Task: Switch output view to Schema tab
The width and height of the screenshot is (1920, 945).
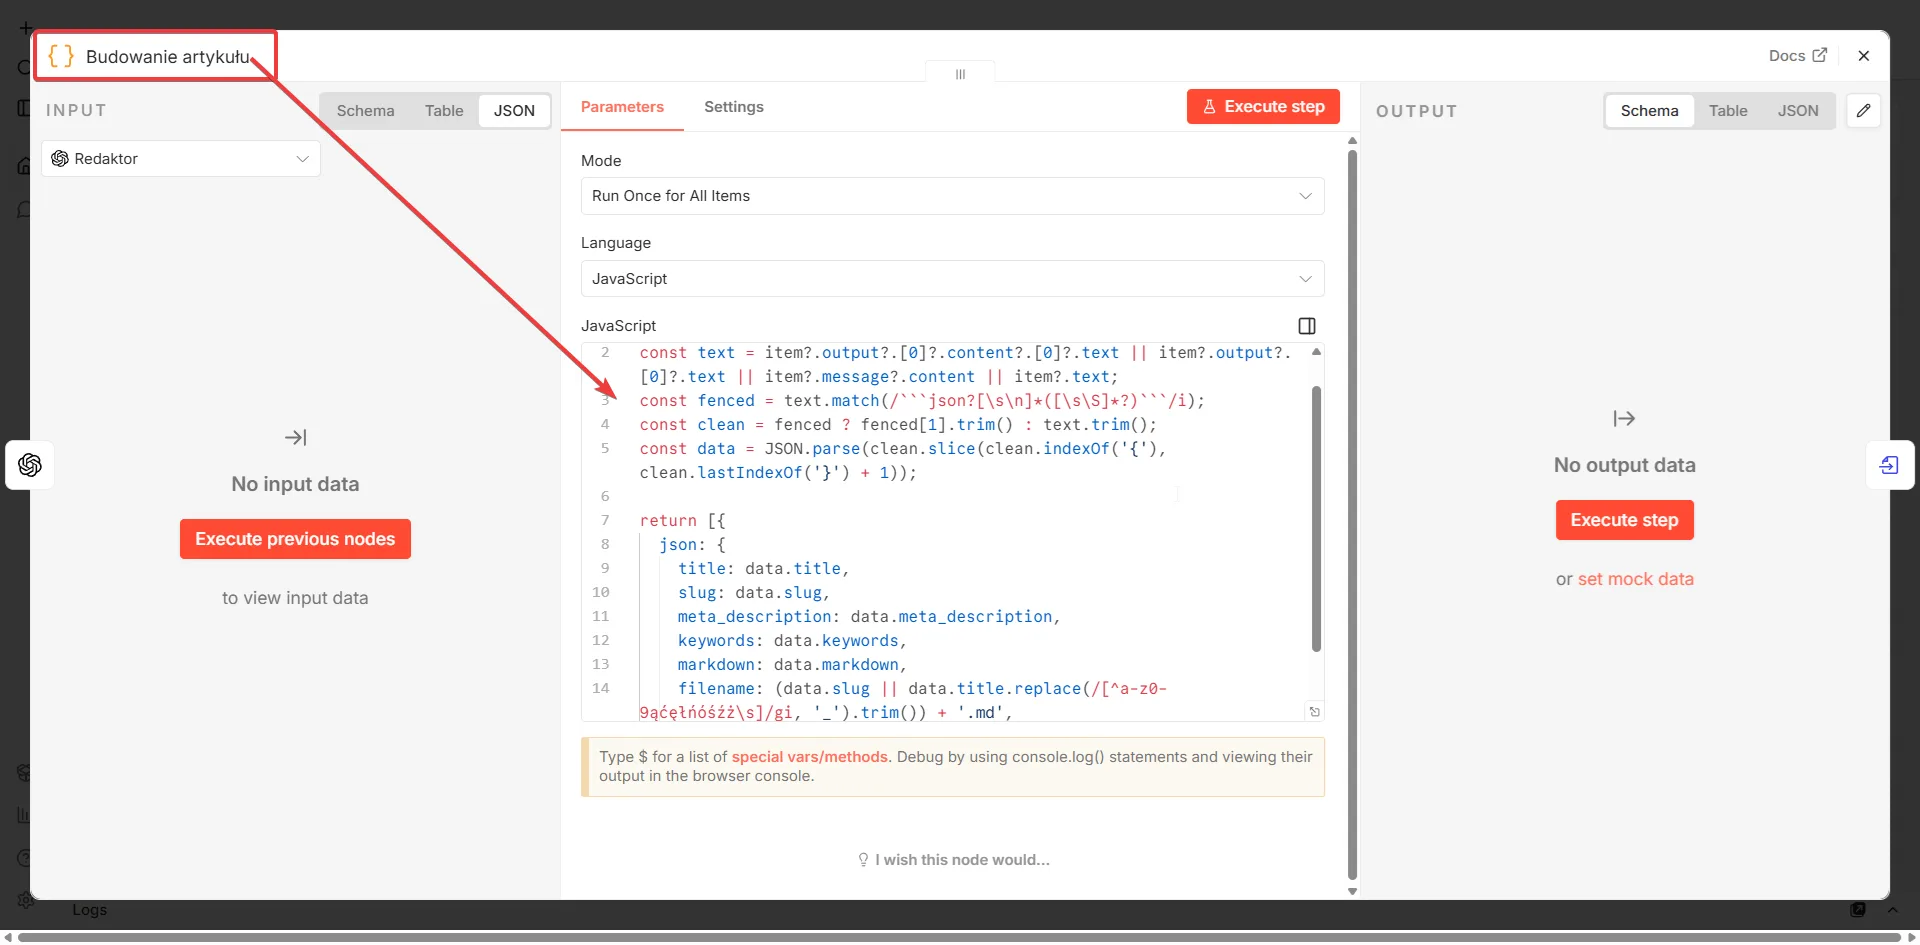Action: coord(1649,111)
